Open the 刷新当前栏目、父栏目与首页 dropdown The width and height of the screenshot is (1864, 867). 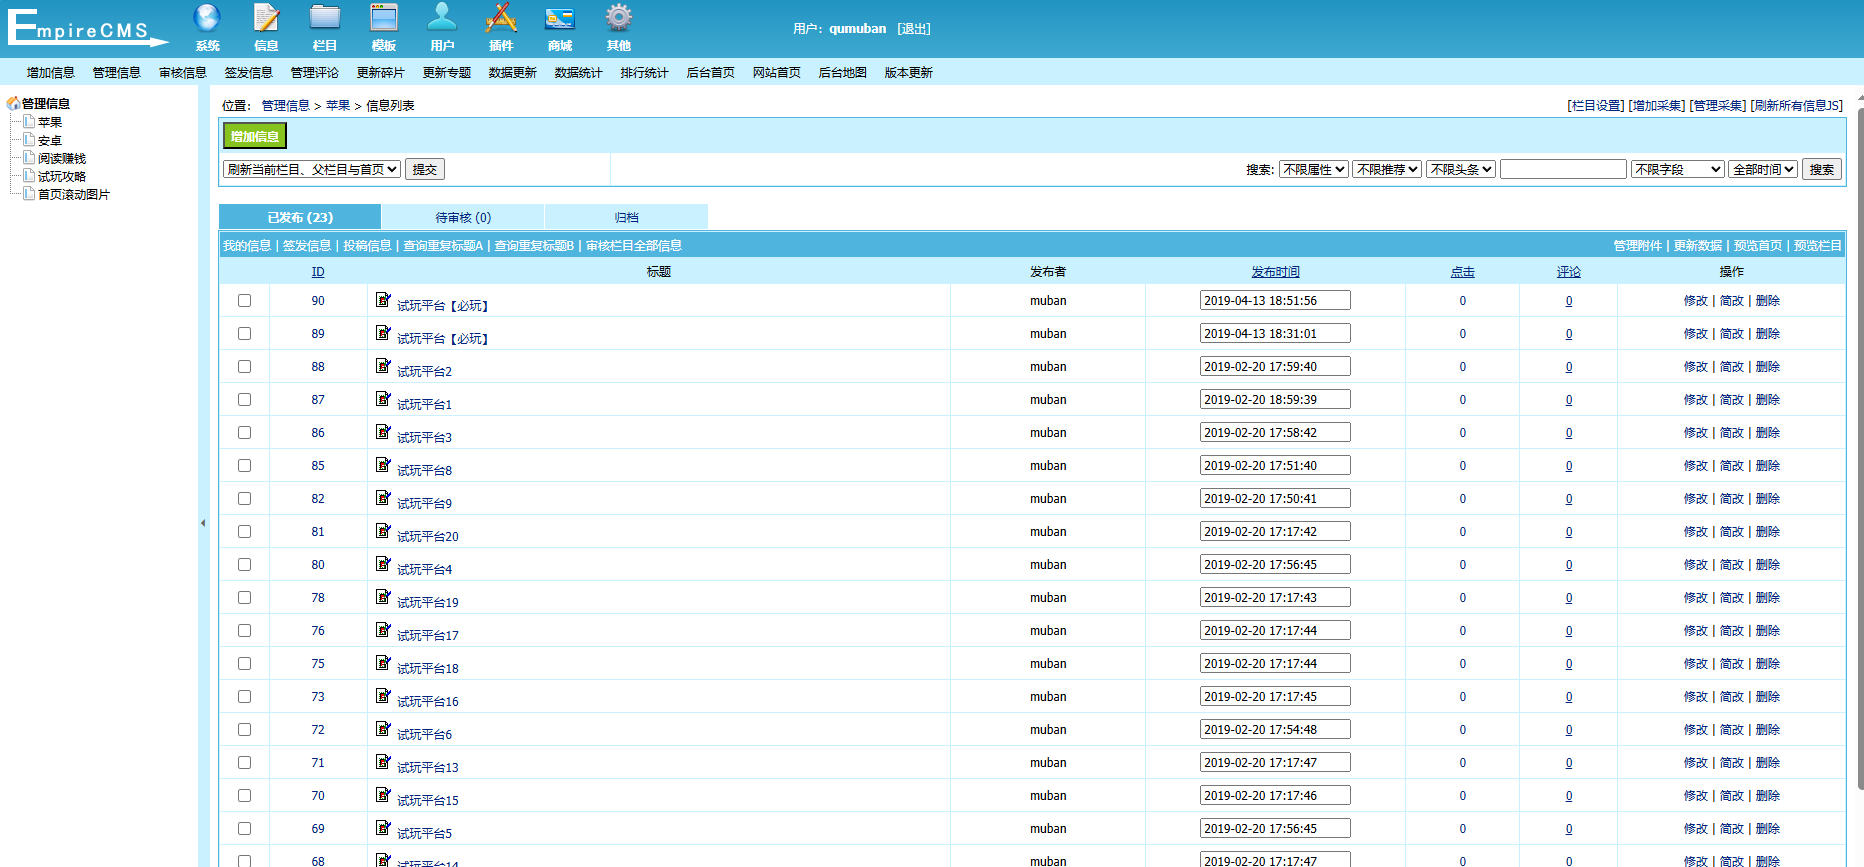tap(312, 169)
